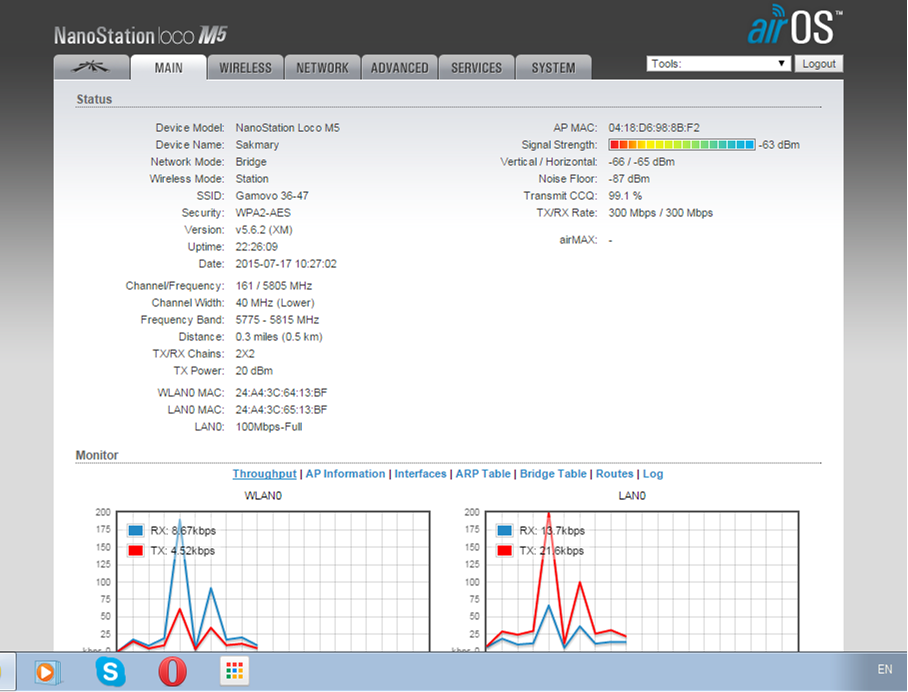View the Interfaces monitor

point(420,474)
